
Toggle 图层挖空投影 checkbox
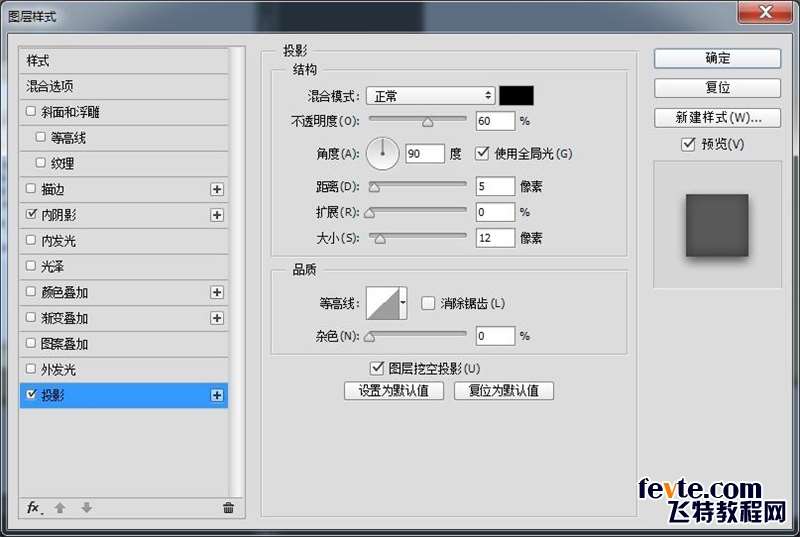(x=377, y=368)
